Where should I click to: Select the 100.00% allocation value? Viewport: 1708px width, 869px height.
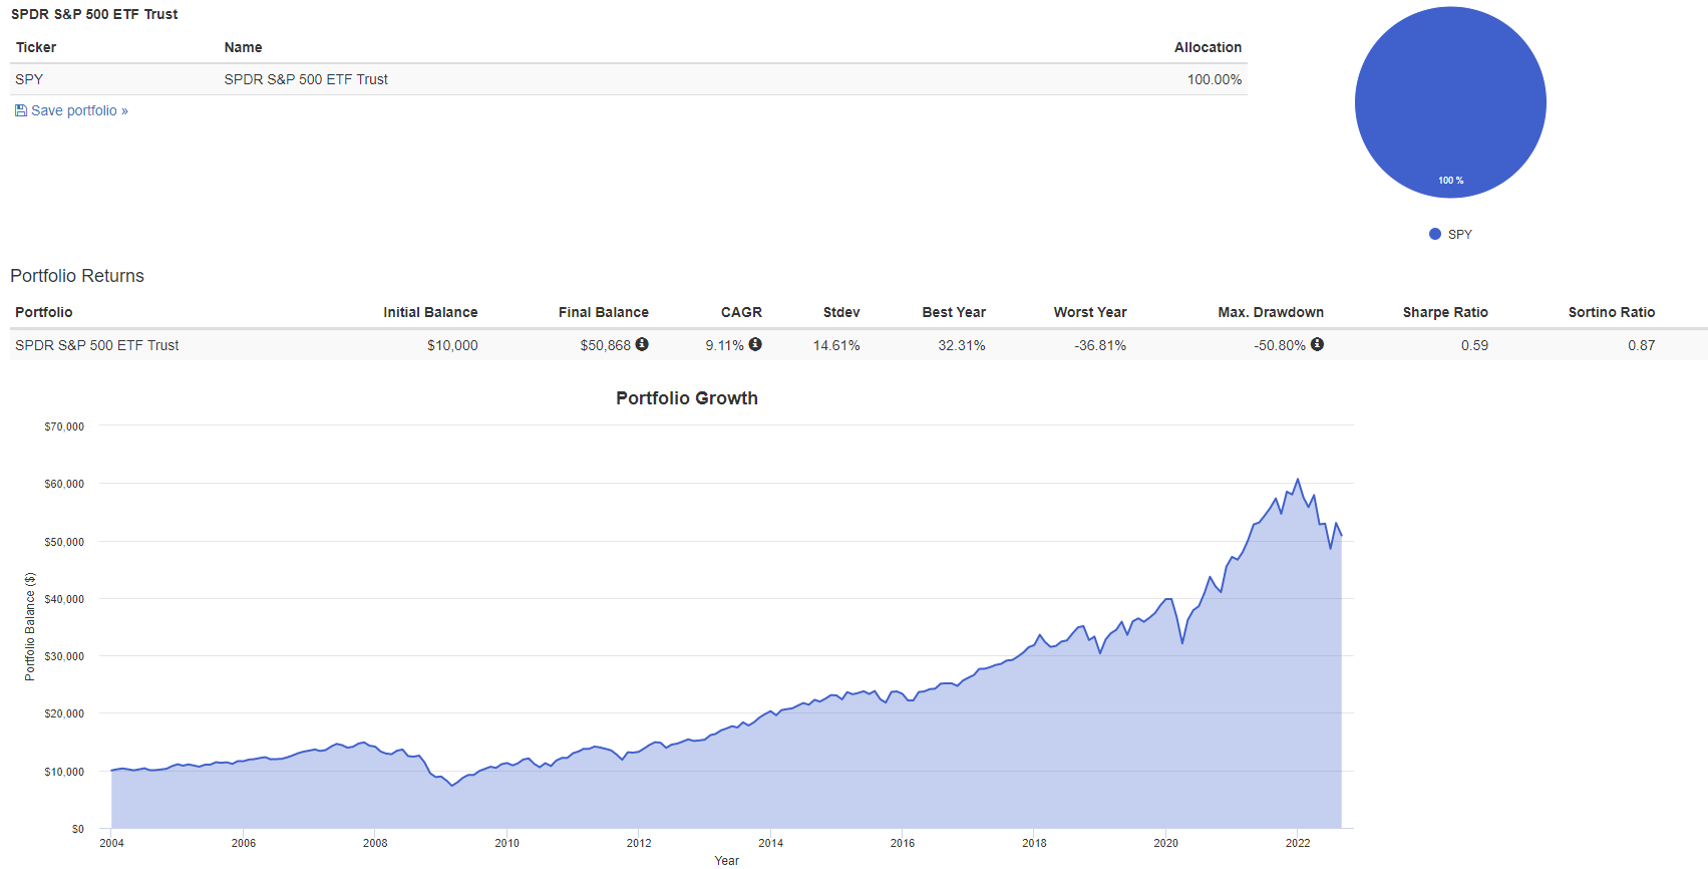point(1214,79)
